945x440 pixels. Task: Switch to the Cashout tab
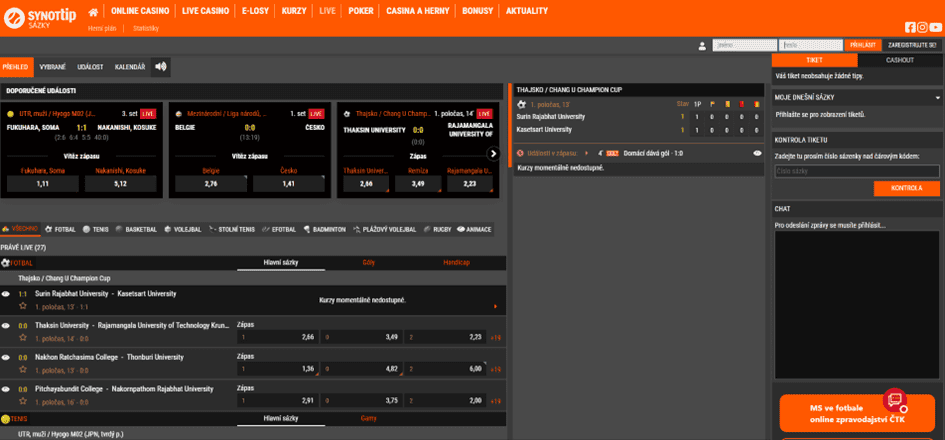point(900,60)
